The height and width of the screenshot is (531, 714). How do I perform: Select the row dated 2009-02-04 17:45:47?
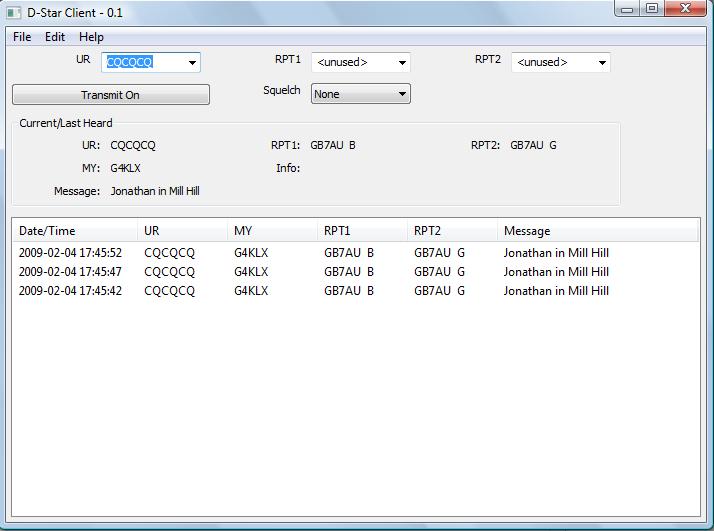pos(355,272)
